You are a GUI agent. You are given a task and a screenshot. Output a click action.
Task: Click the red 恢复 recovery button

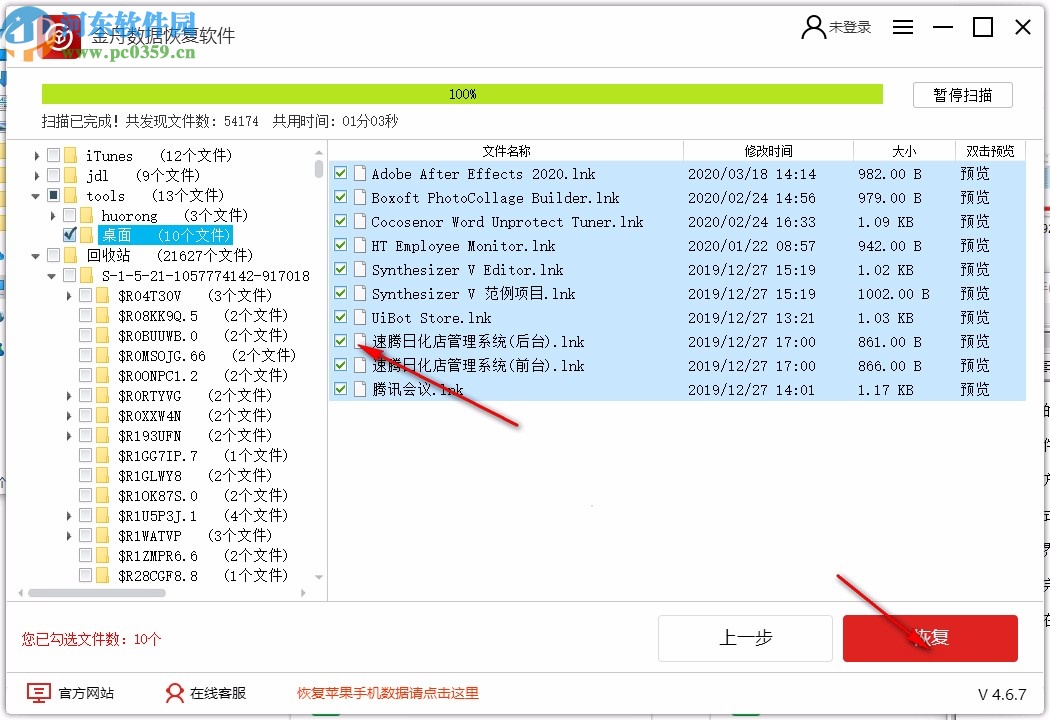930,638
